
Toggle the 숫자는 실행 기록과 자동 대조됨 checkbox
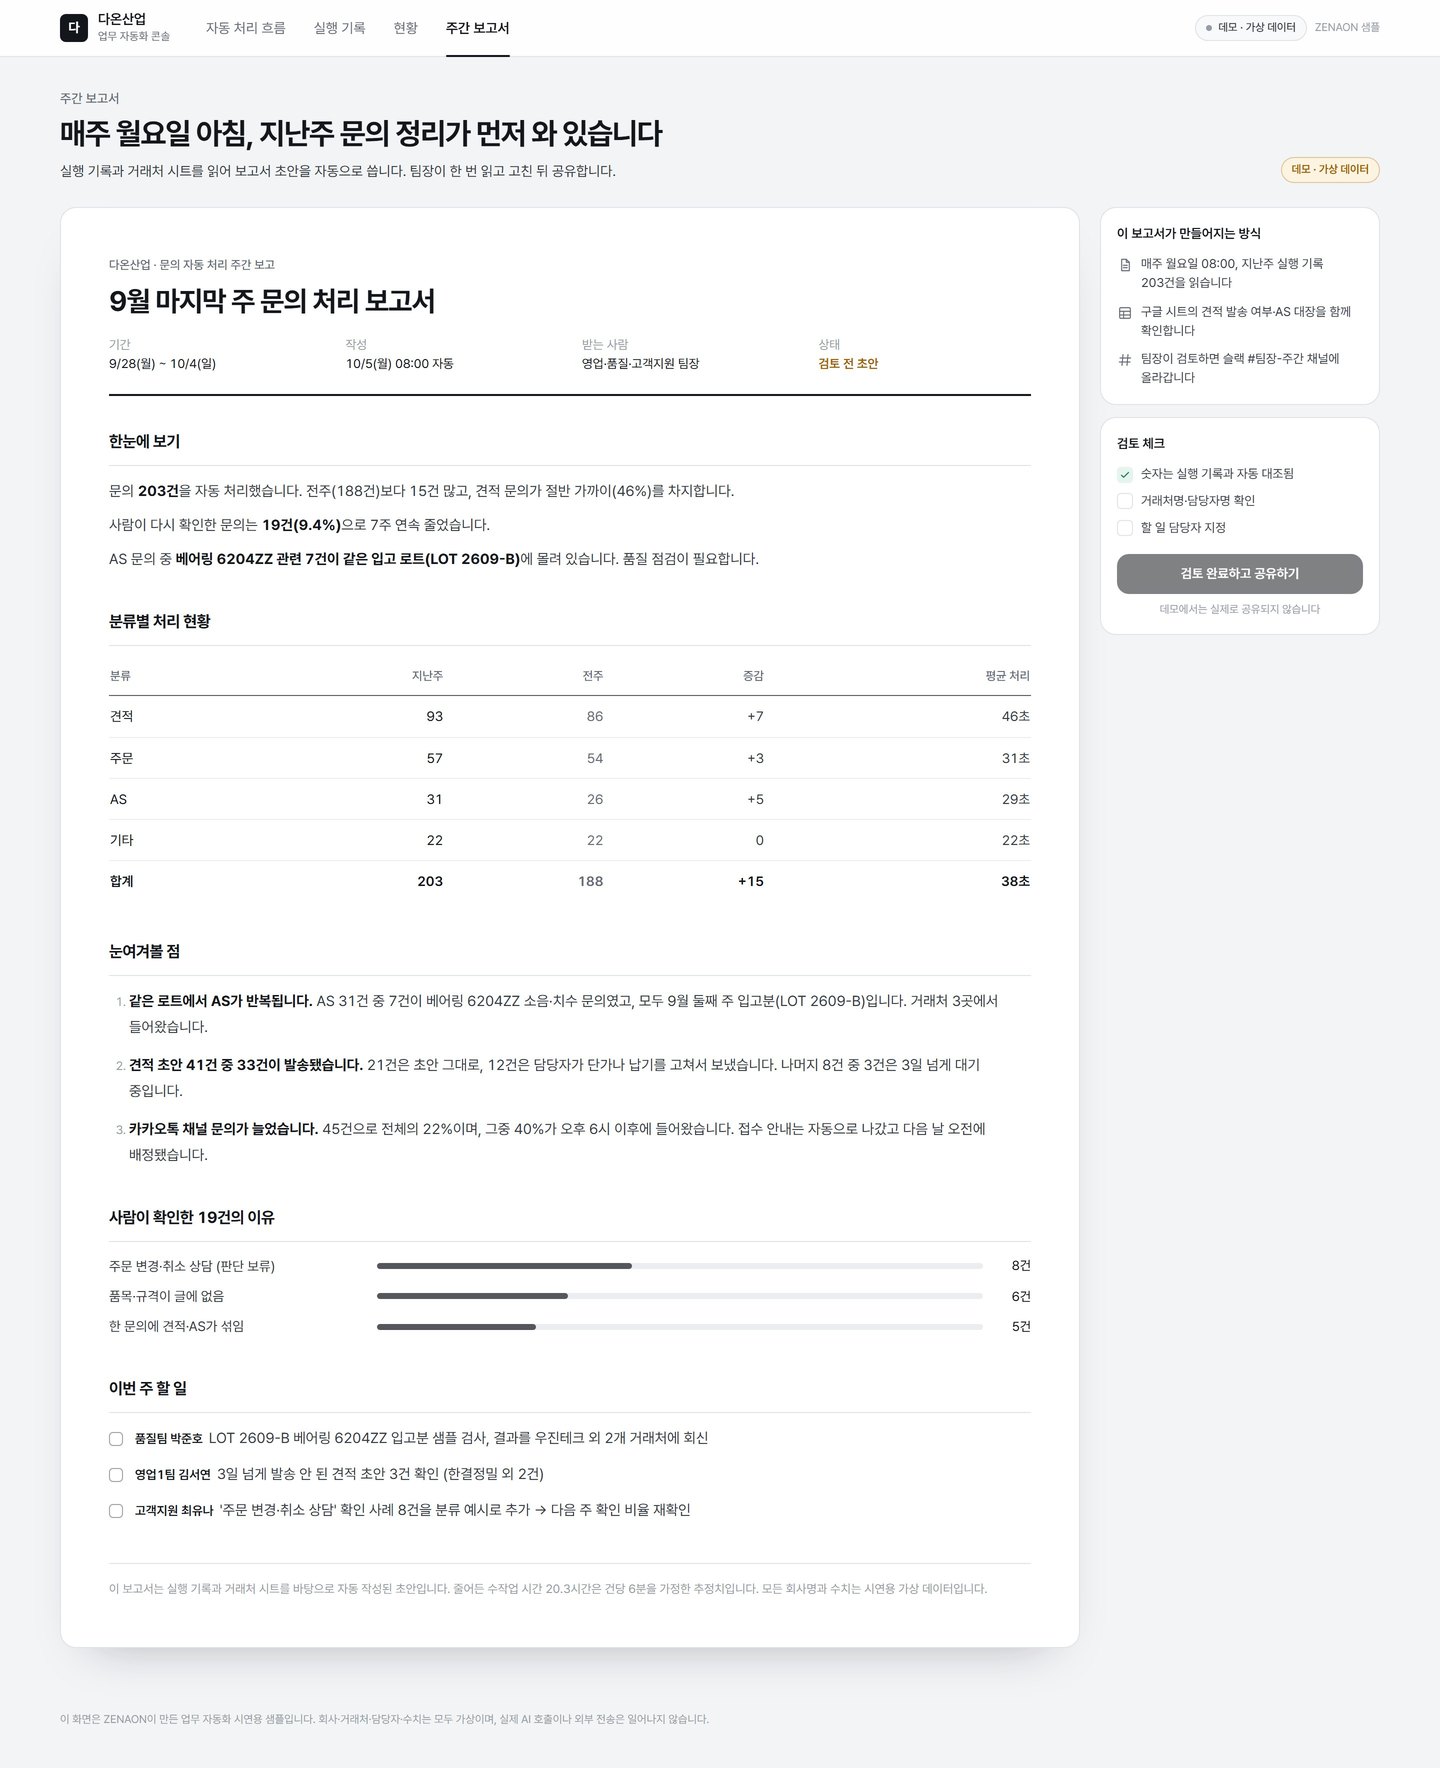click(x=1125, y=474)
